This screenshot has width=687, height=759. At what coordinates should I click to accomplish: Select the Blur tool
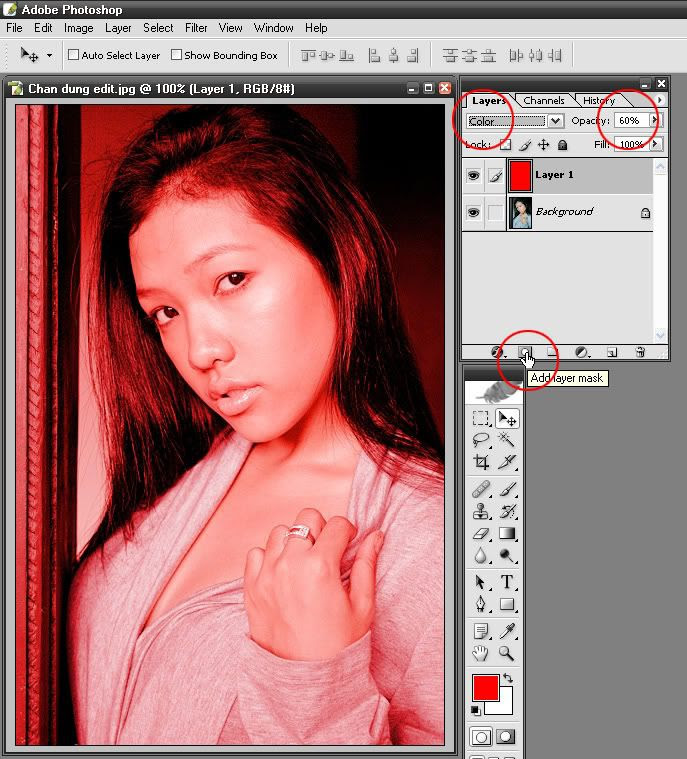pyautogui.click(x=480, y=555)
